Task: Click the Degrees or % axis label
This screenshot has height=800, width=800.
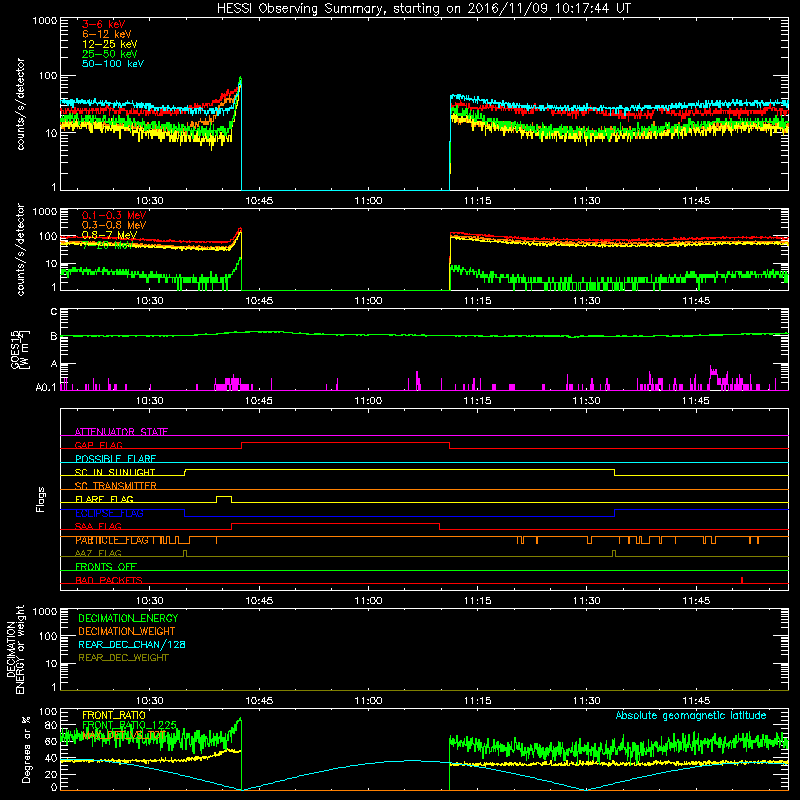Action: [x=26, y=749]
